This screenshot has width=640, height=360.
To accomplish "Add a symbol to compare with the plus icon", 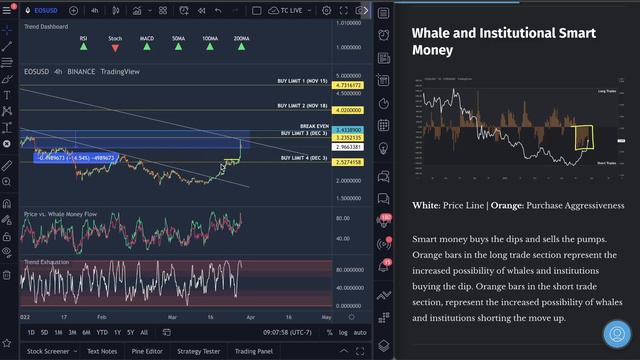I will click(x=73, y=11).
